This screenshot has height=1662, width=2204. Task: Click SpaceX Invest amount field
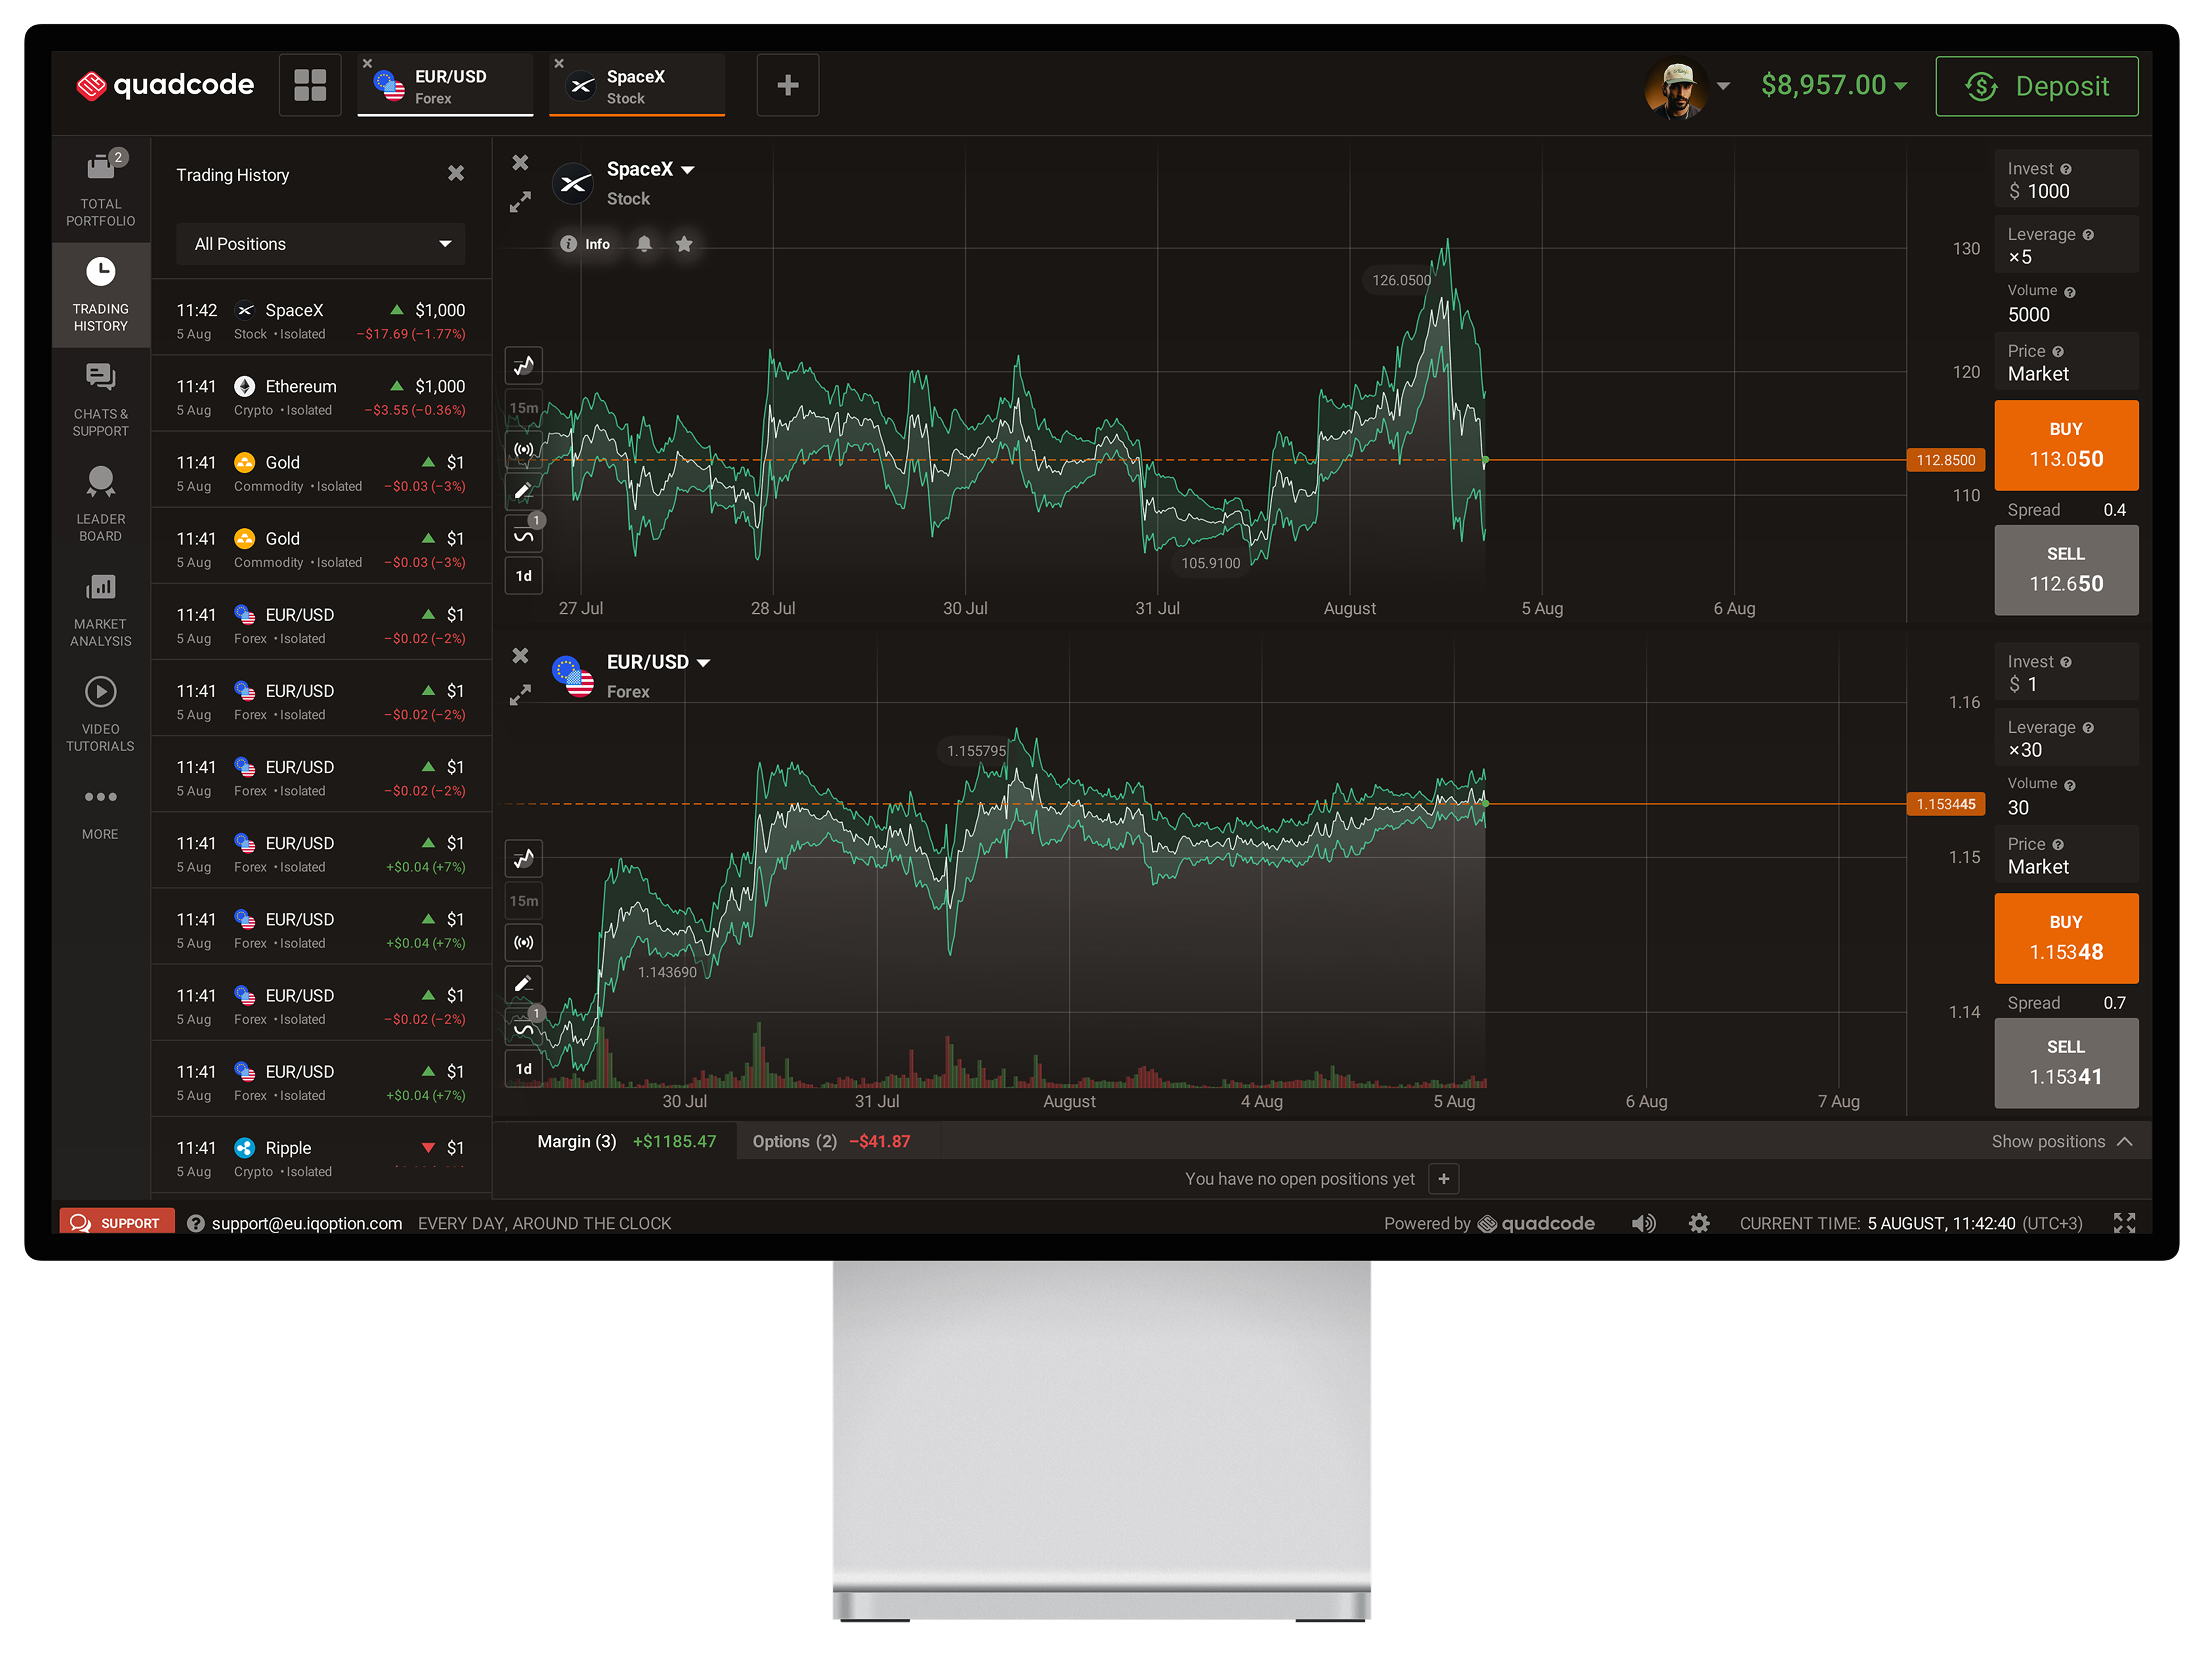[x=2066, y=180]
